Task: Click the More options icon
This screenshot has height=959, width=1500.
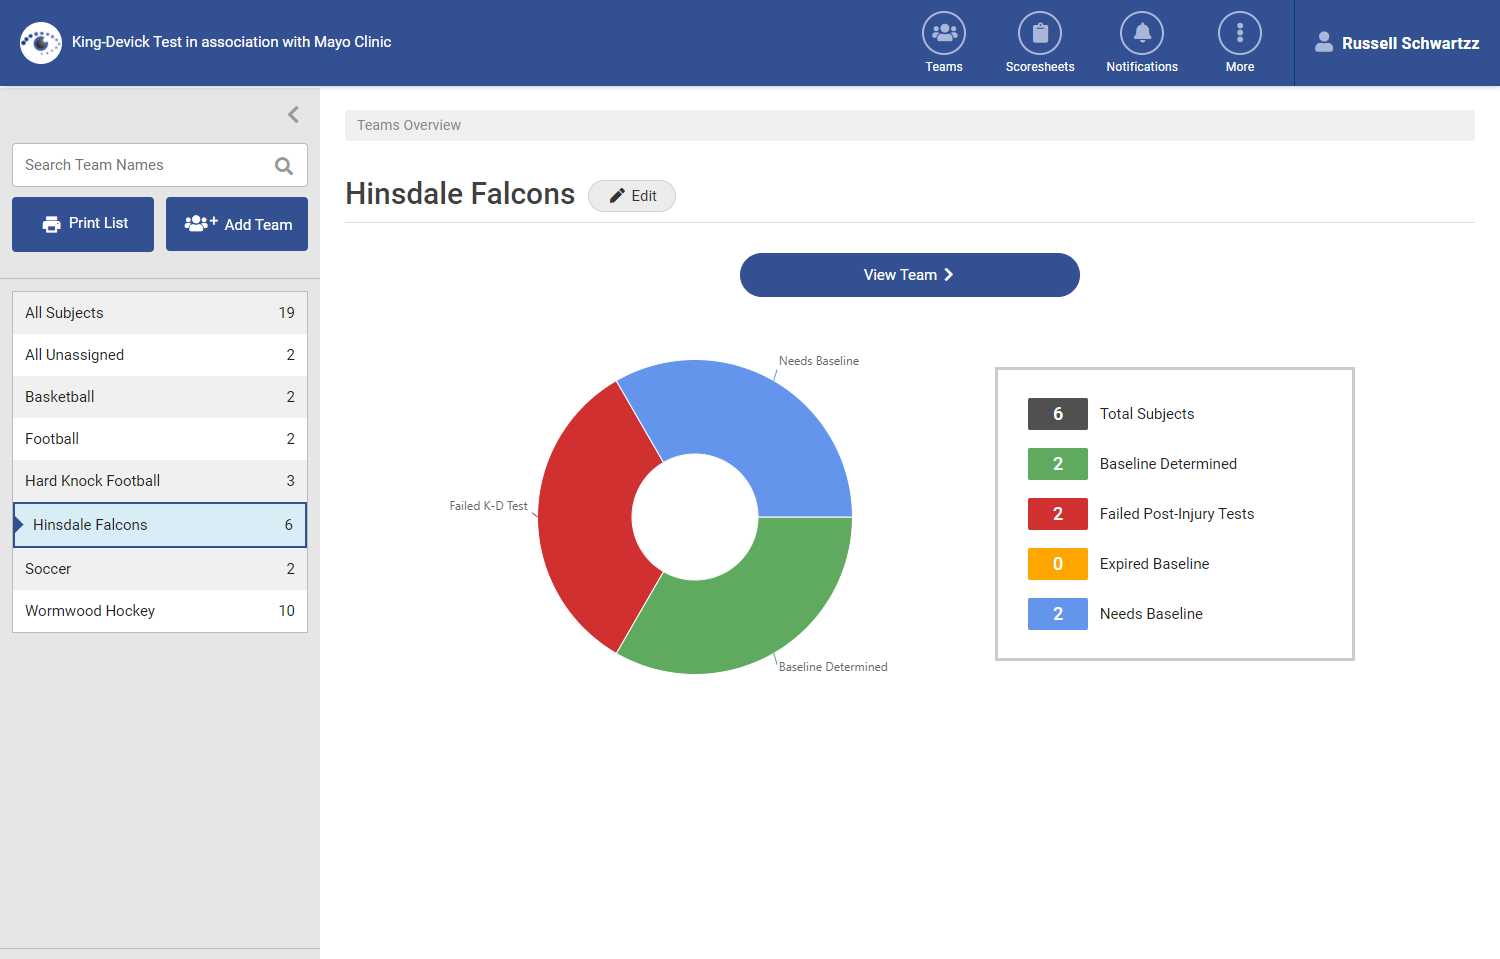Action: tap(1240, 32)
